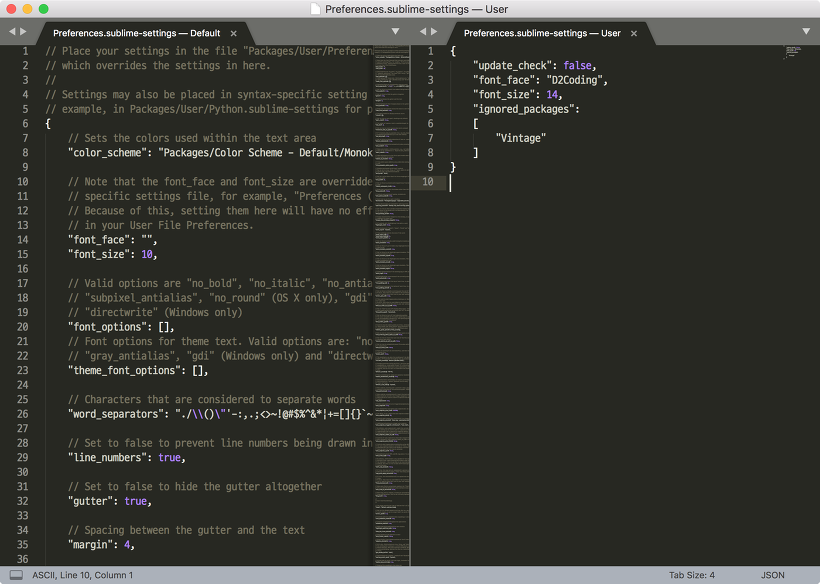Click the "ignored_packages" key
The height and width of the screenshot is (584, 820).
523,109
